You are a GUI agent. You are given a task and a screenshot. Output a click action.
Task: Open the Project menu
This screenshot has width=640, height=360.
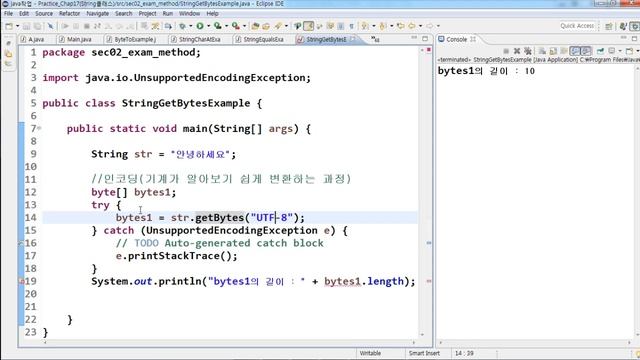click(x=147, y=13)
